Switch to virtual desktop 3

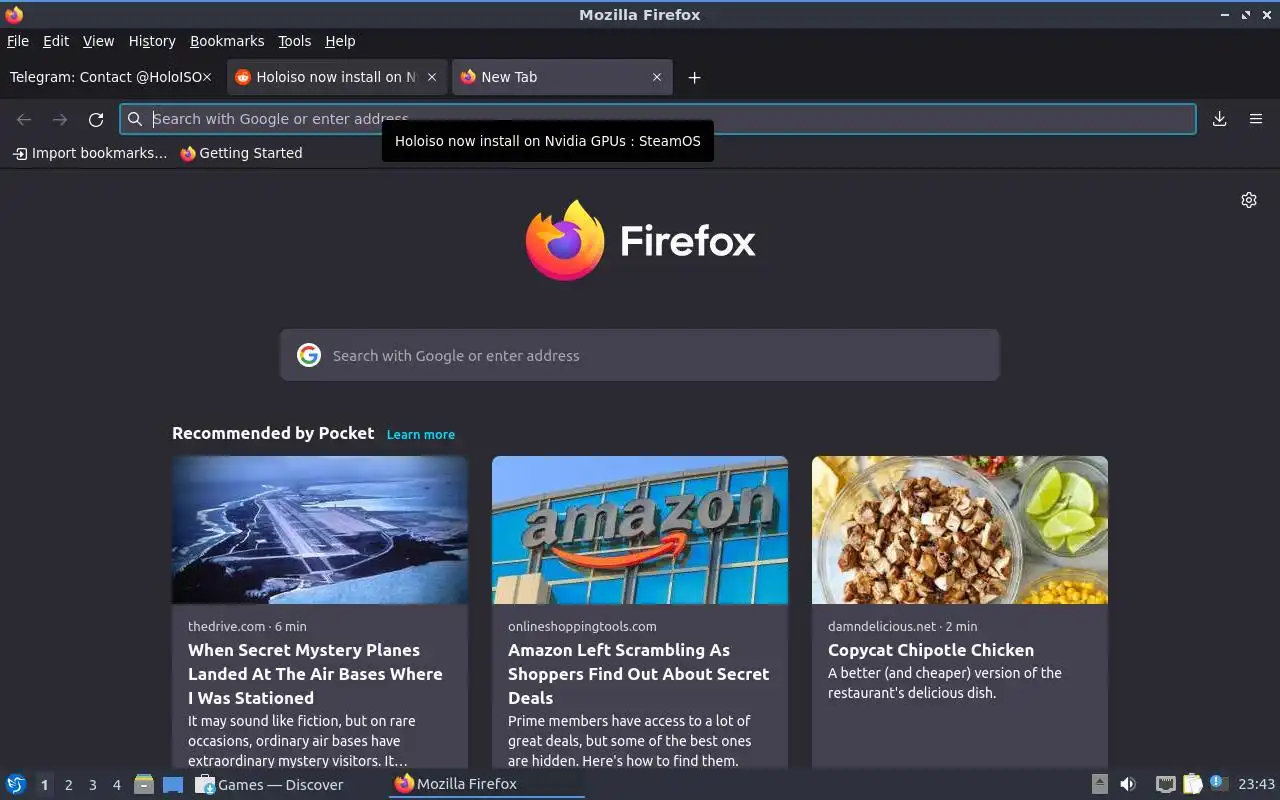(92, 785)
